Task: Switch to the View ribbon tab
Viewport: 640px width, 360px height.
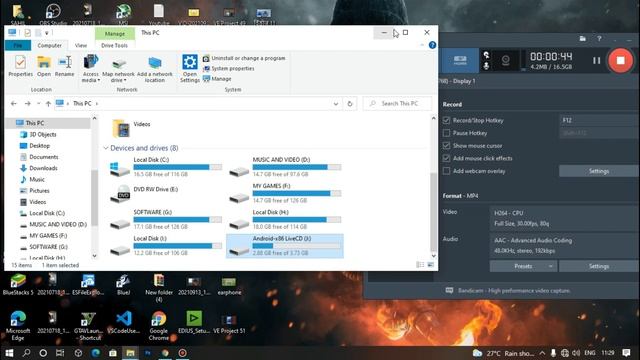Action: pos(81,45)
